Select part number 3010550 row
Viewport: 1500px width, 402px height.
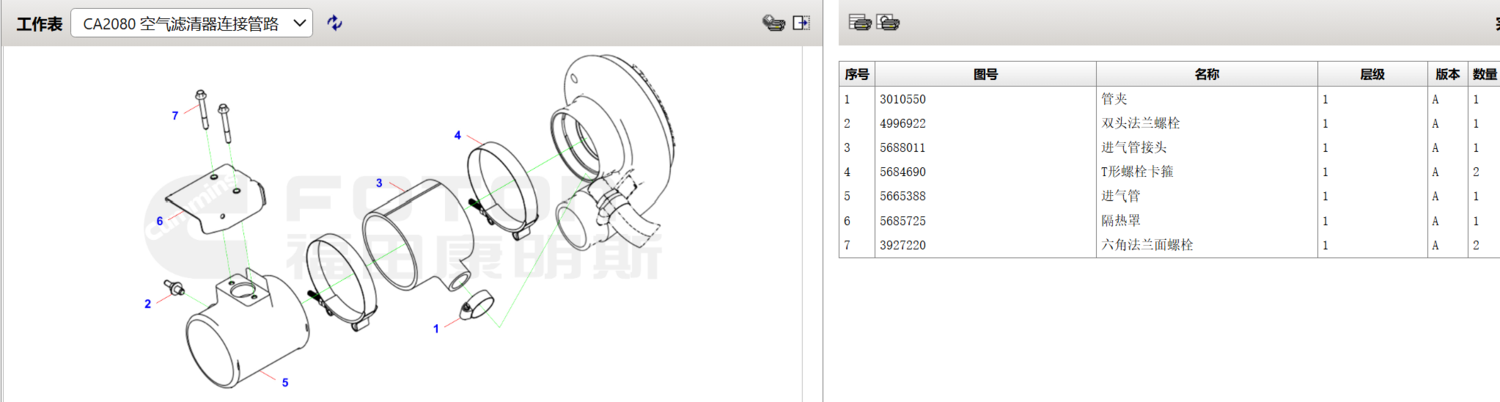tap(902, 100)
